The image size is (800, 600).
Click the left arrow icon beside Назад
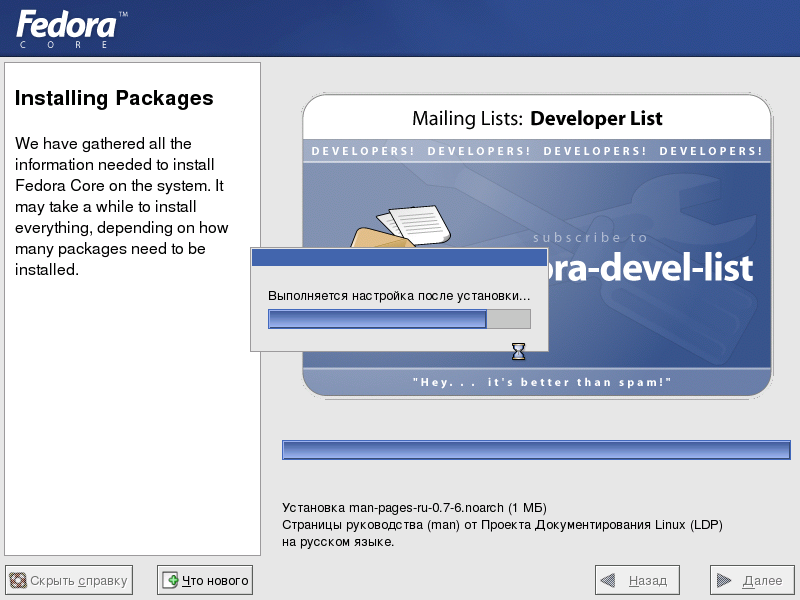tap(608, 580)
